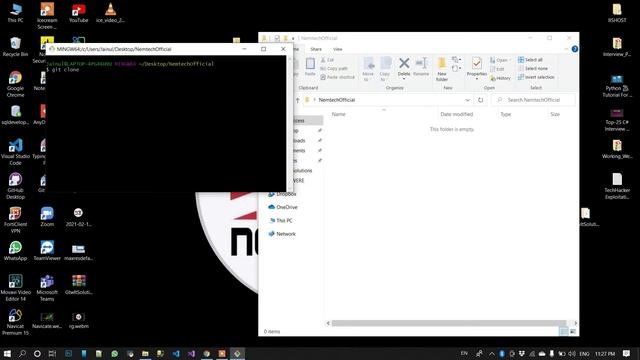Sort by Name column header
The image size is (640, 360).
338,114
